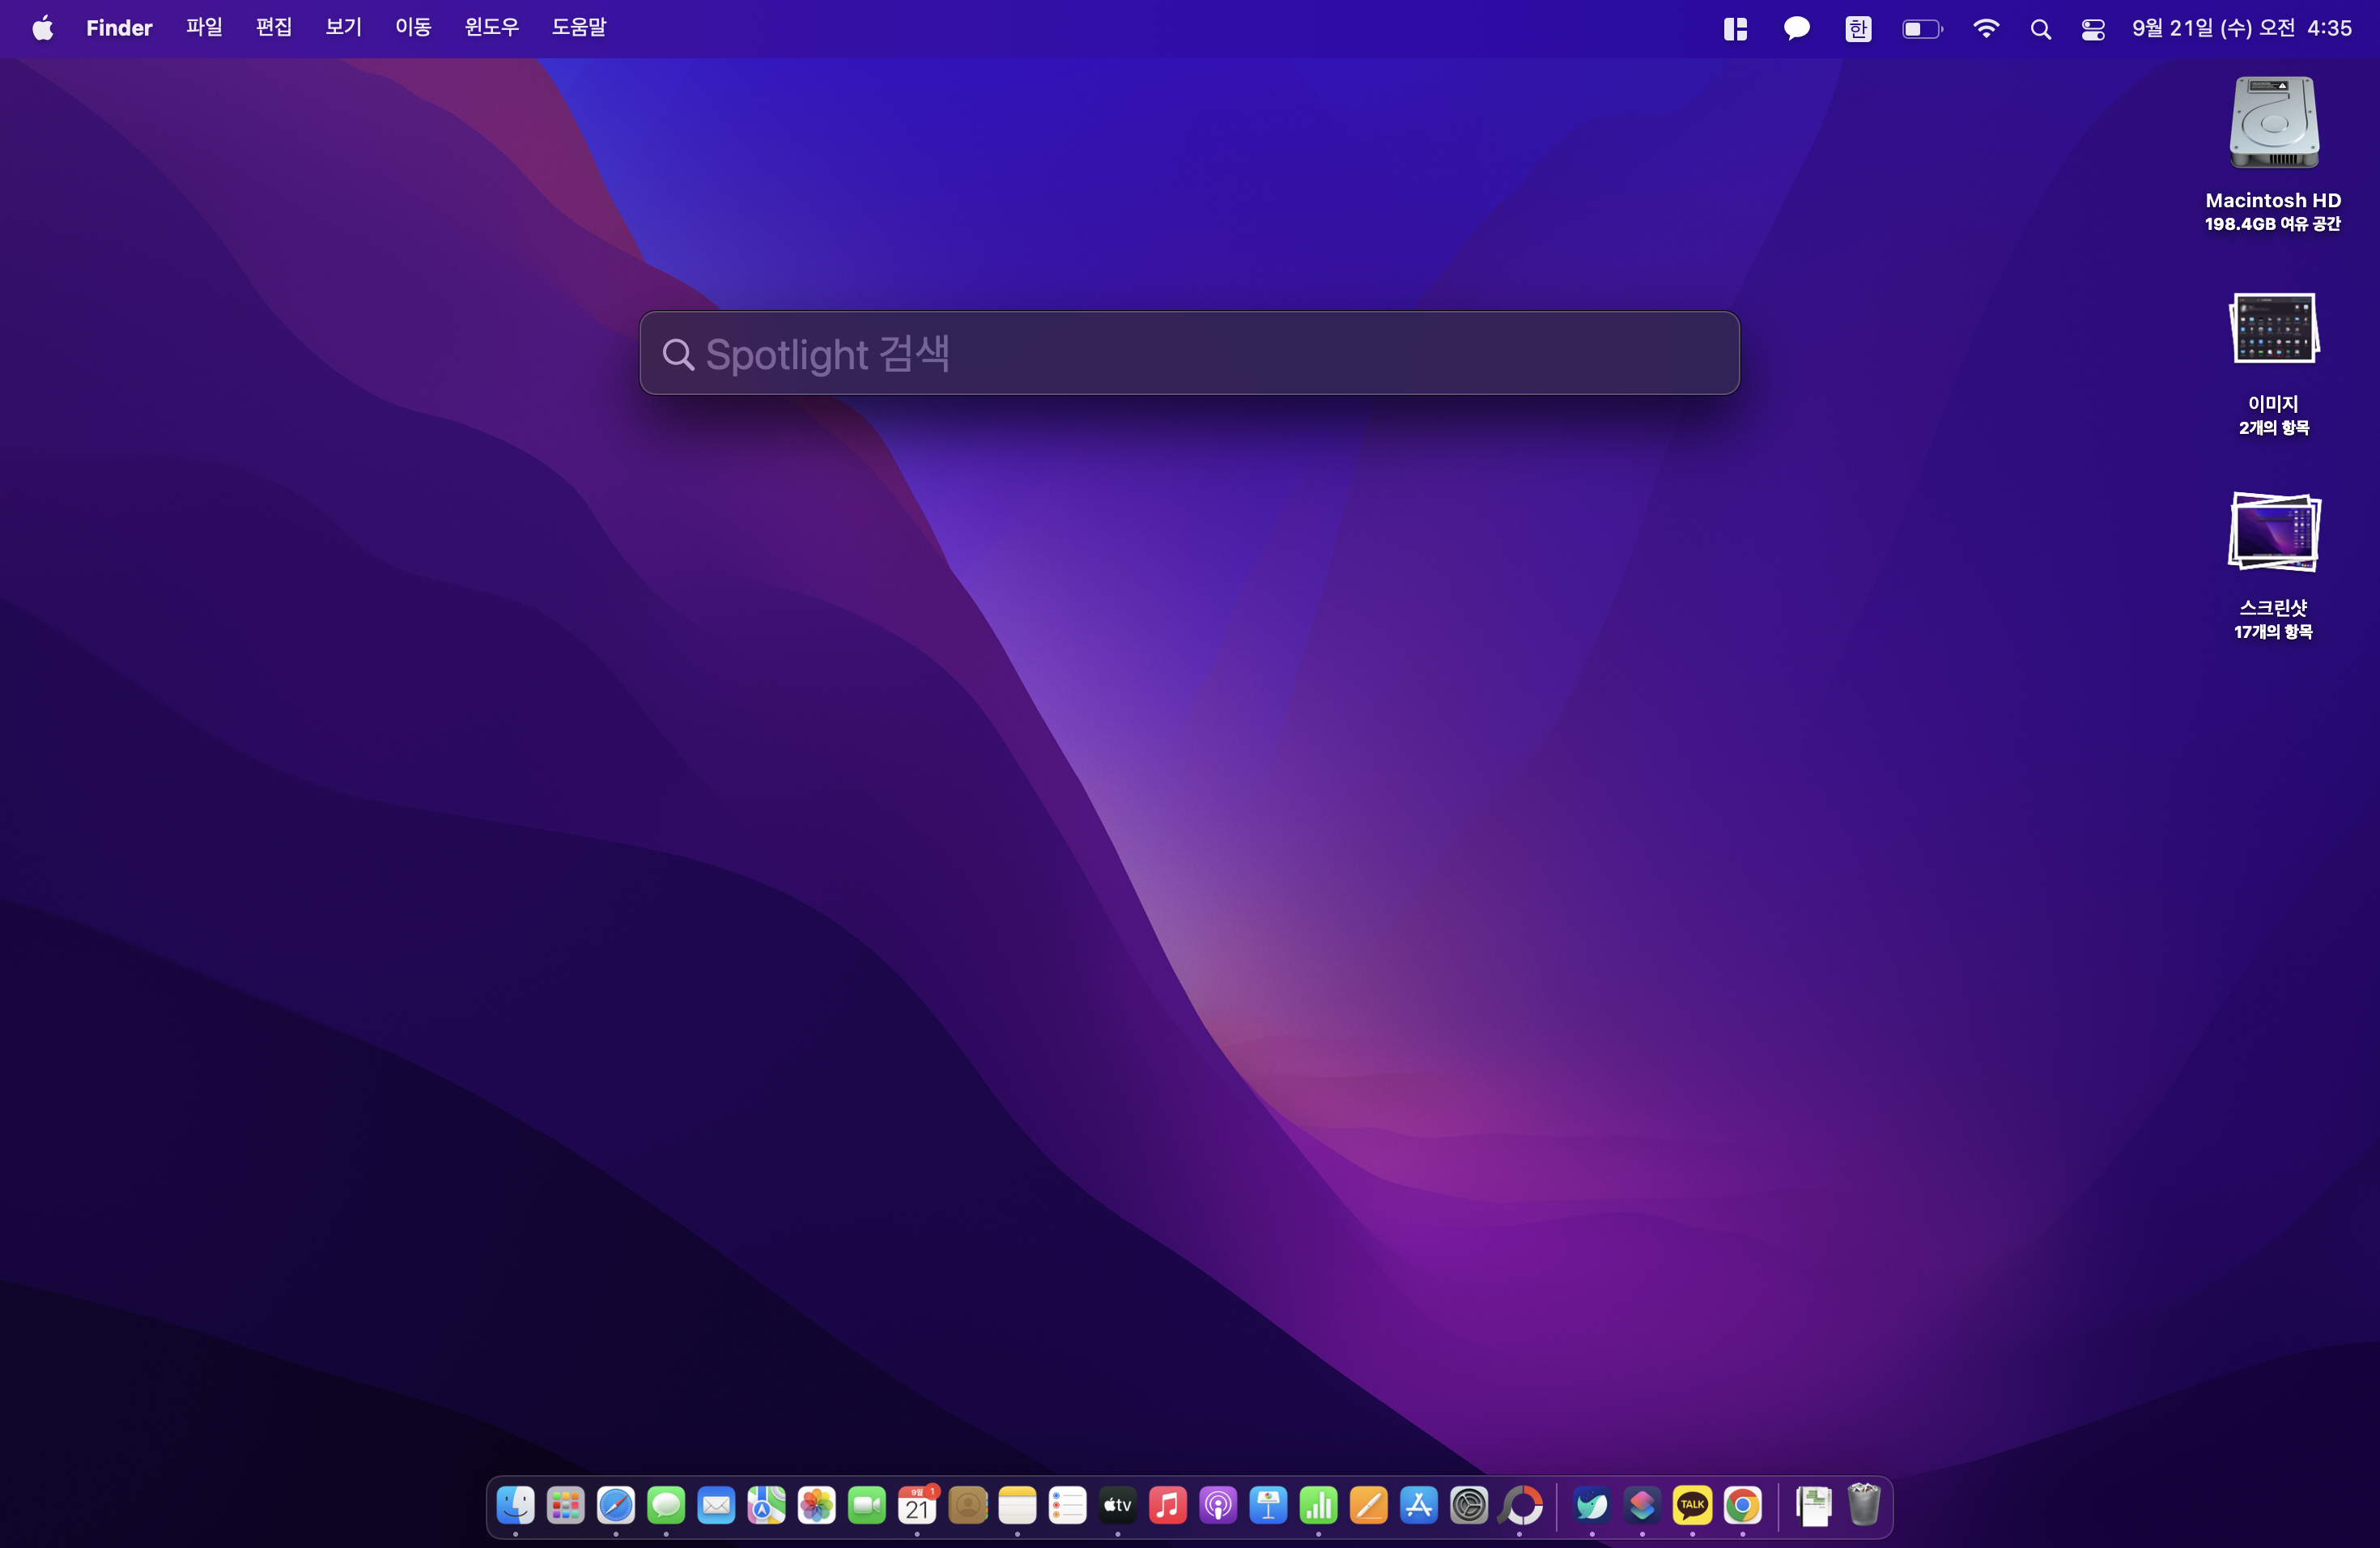Viewport: 2380px width, 1548px height.
Task: Open the Photos app icon
Action: tap(817, 1505)
